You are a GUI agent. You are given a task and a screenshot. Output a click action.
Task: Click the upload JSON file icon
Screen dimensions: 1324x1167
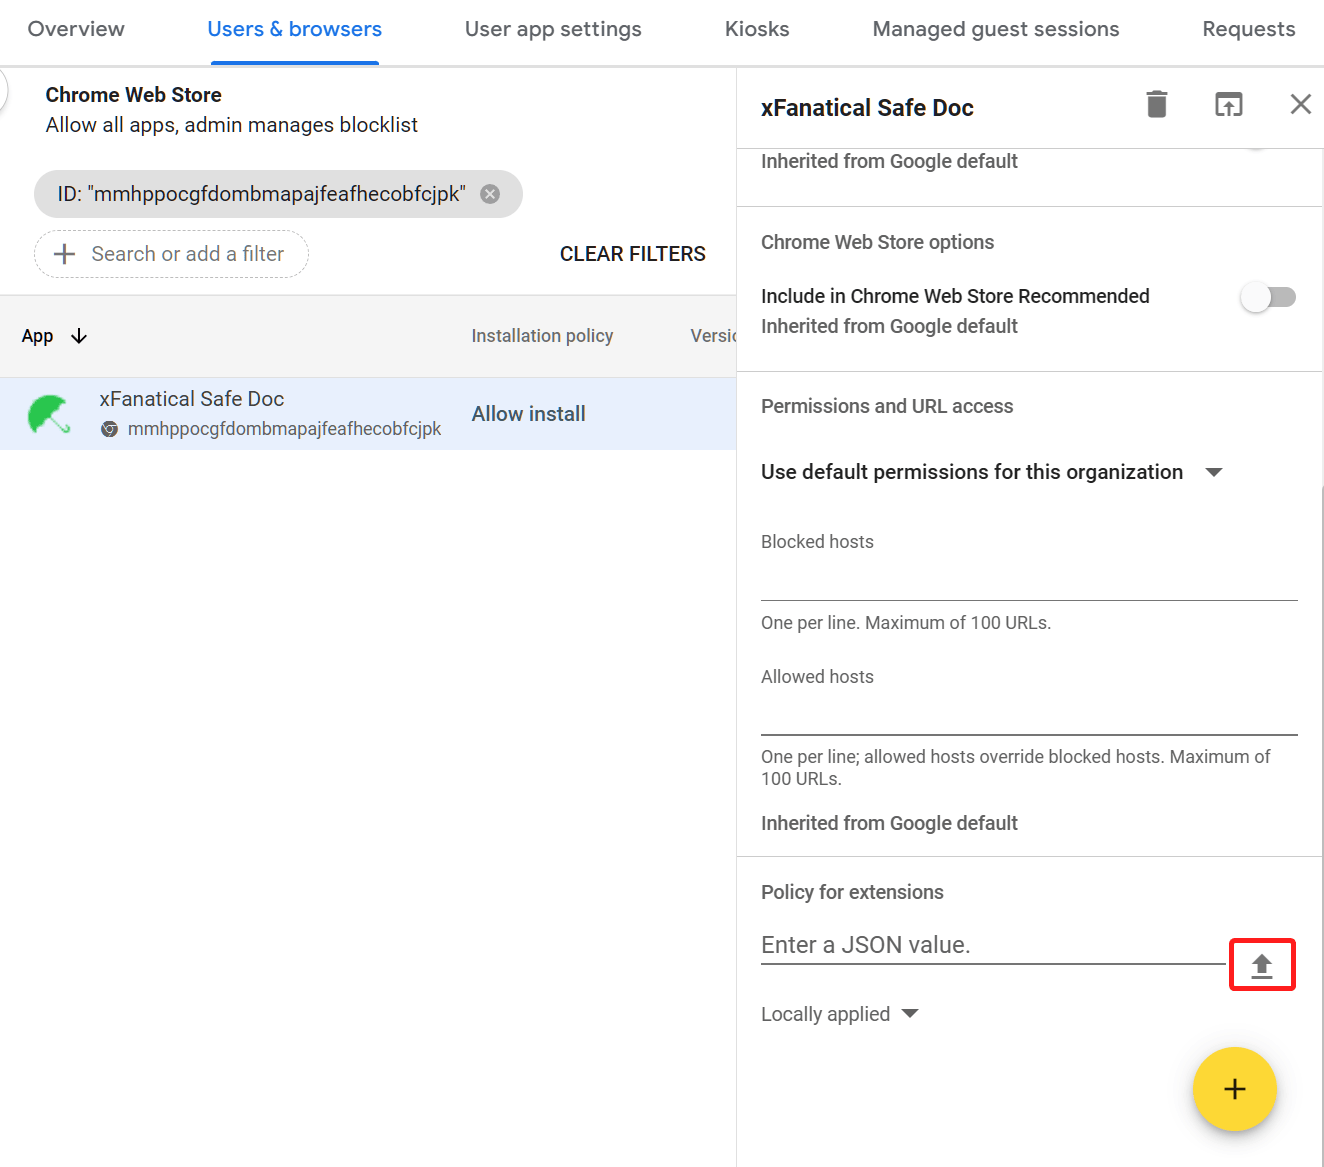(1261, 966)
